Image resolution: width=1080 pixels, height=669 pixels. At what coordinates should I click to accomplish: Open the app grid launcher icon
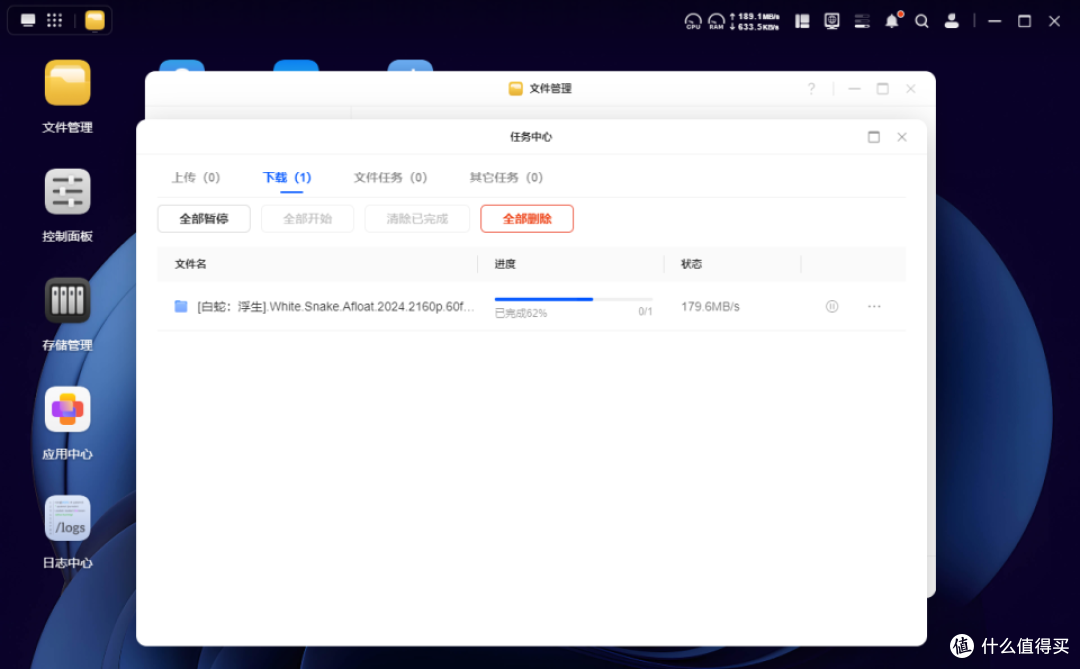pyautogui.click(x=54, y=20)
